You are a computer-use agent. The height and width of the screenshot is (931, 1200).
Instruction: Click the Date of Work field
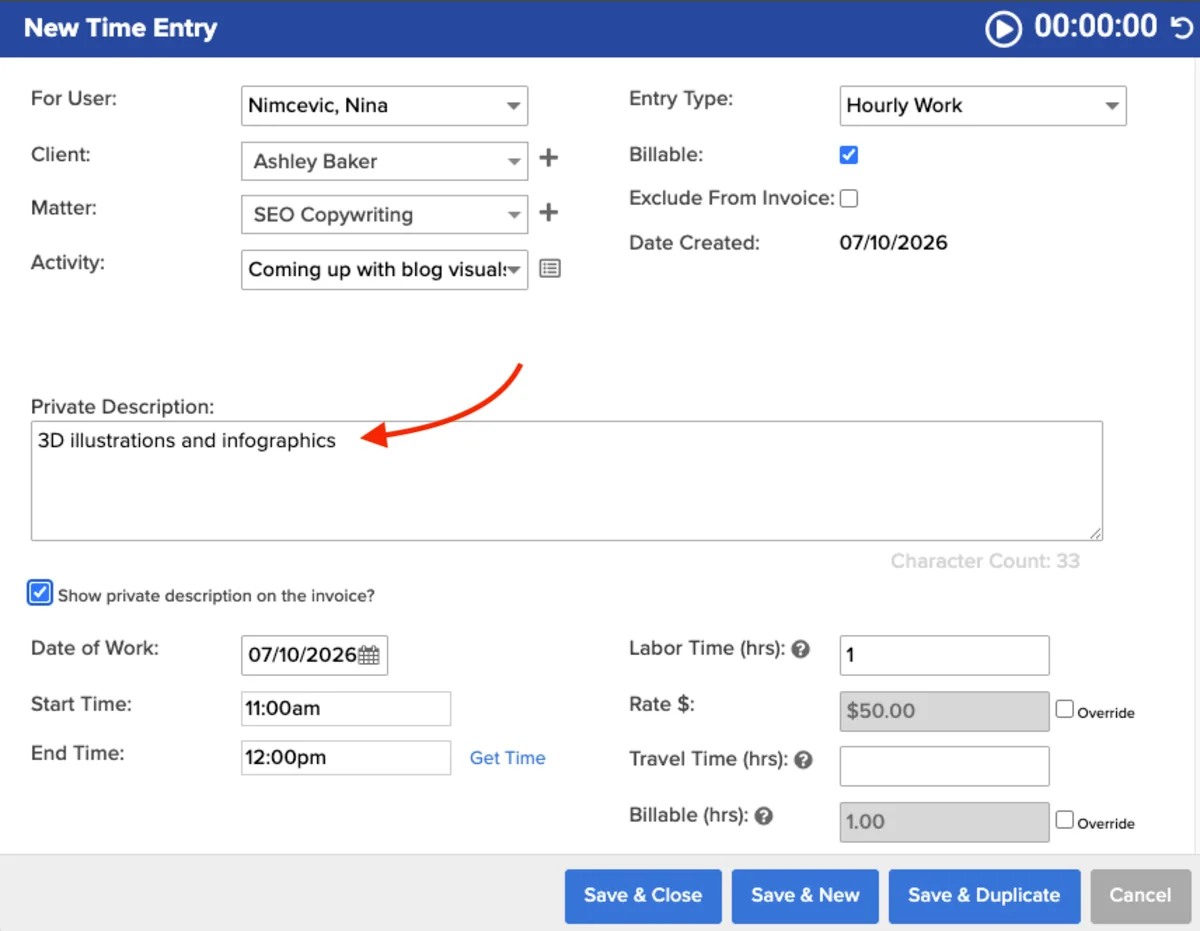tap(314, 655)
